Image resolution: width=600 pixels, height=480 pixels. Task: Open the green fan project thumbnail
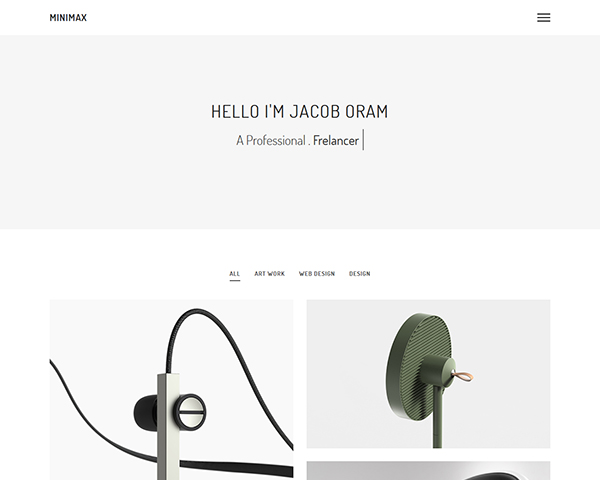click(428, 374)
